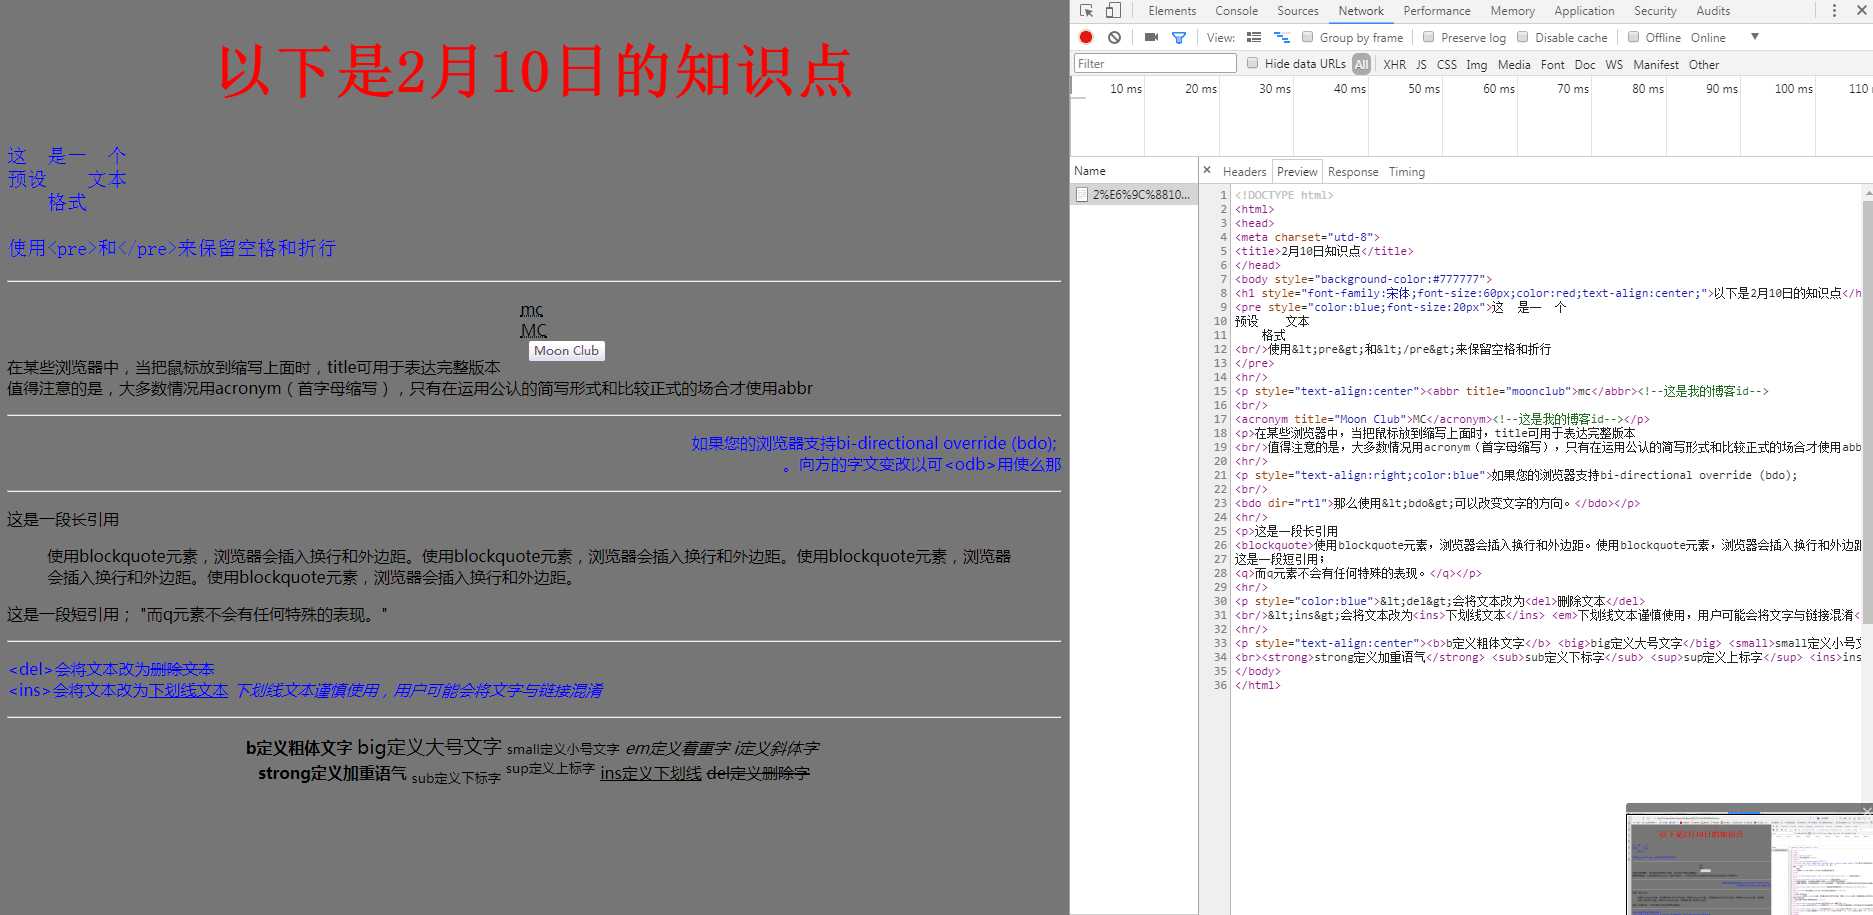Open the Audits tab
The width and height of the screenshot is (1873, 915).
pos(1713,11)
